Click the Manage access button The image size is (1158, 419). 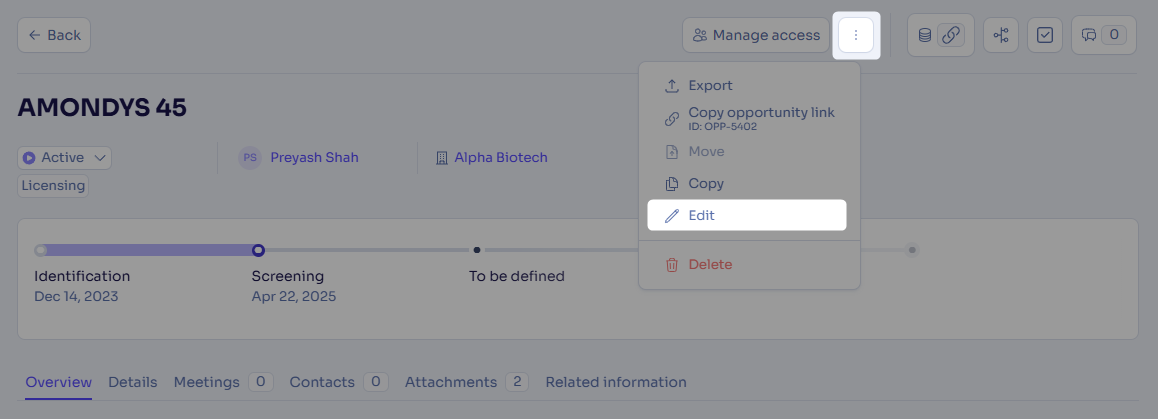pyautogui.click(x=756, y=35)
